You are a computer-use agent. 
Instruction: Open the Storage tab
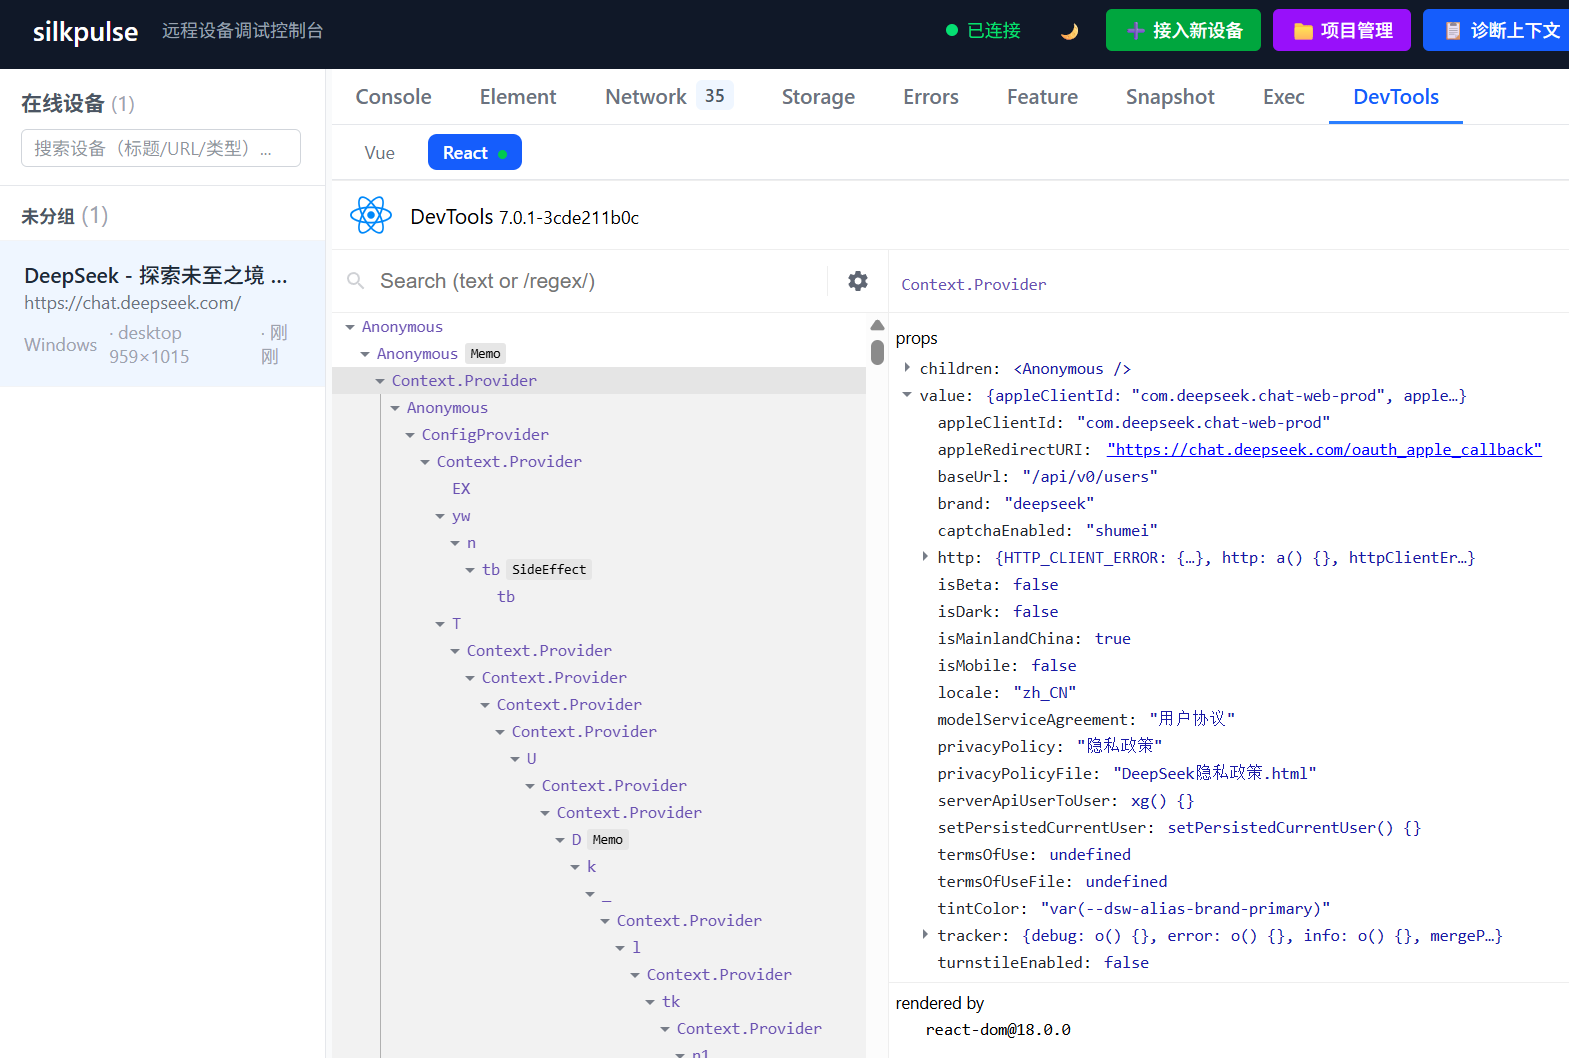[818, 97]
